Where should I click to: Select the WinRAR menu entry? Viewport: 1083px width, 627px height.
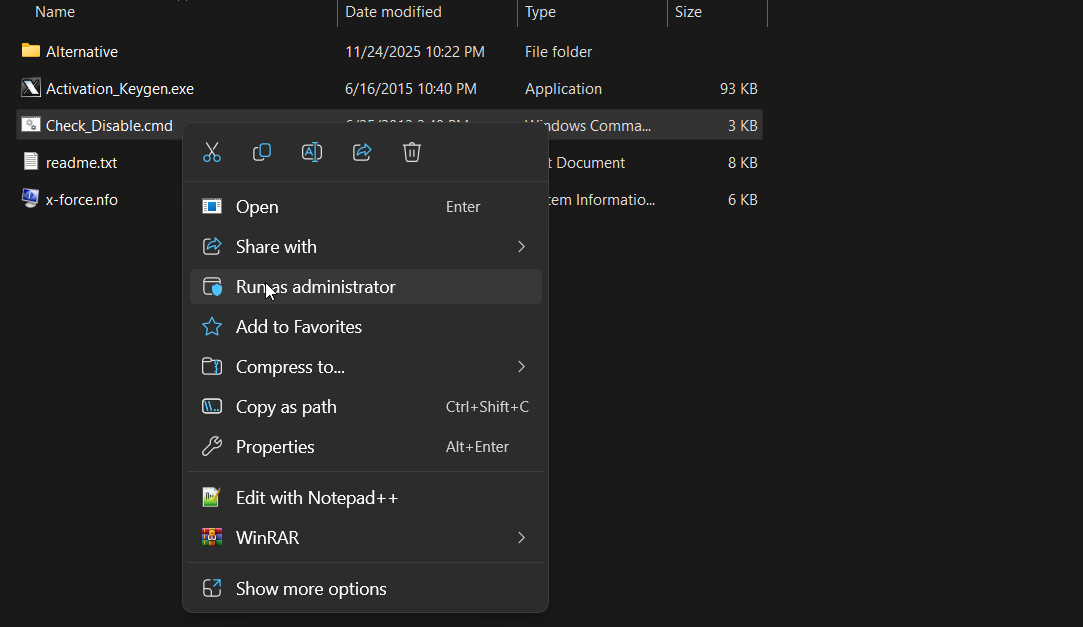coord(365,538)
